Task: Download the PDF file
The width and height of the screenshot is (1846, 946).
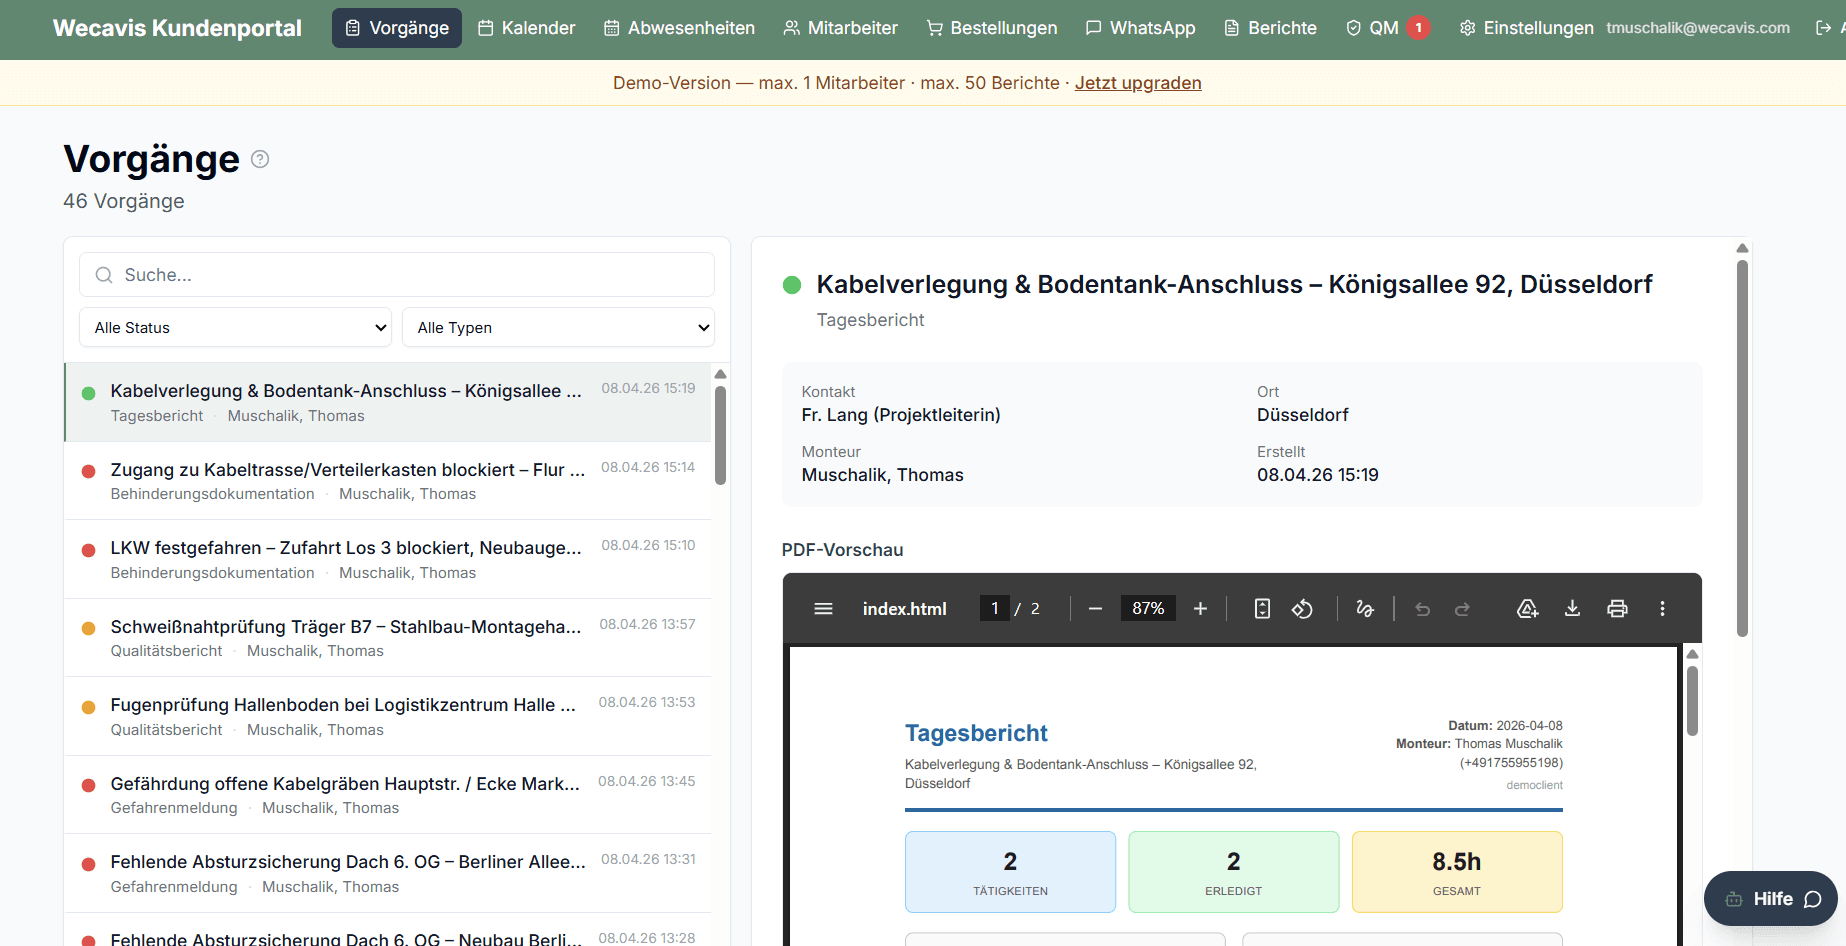Action: (1572, 609)
